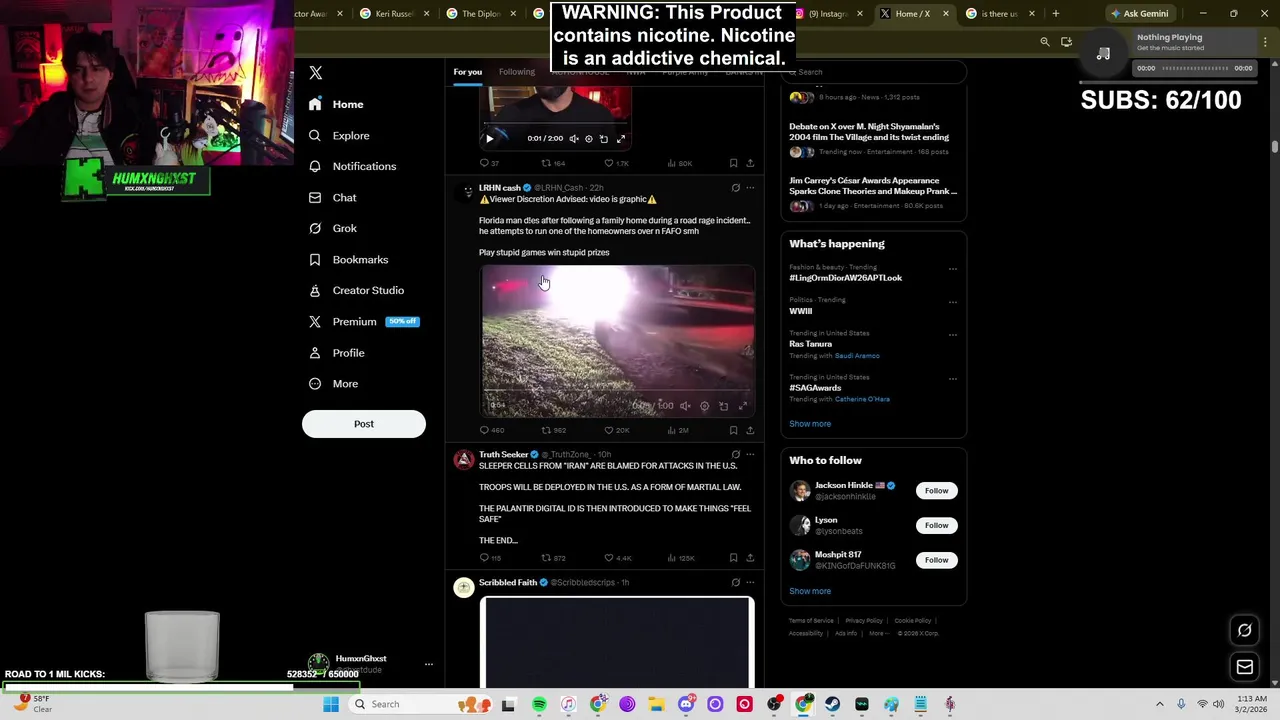Open Premium in the sidebar
Screen dimensions: 1280x720
tap(364, 321)
